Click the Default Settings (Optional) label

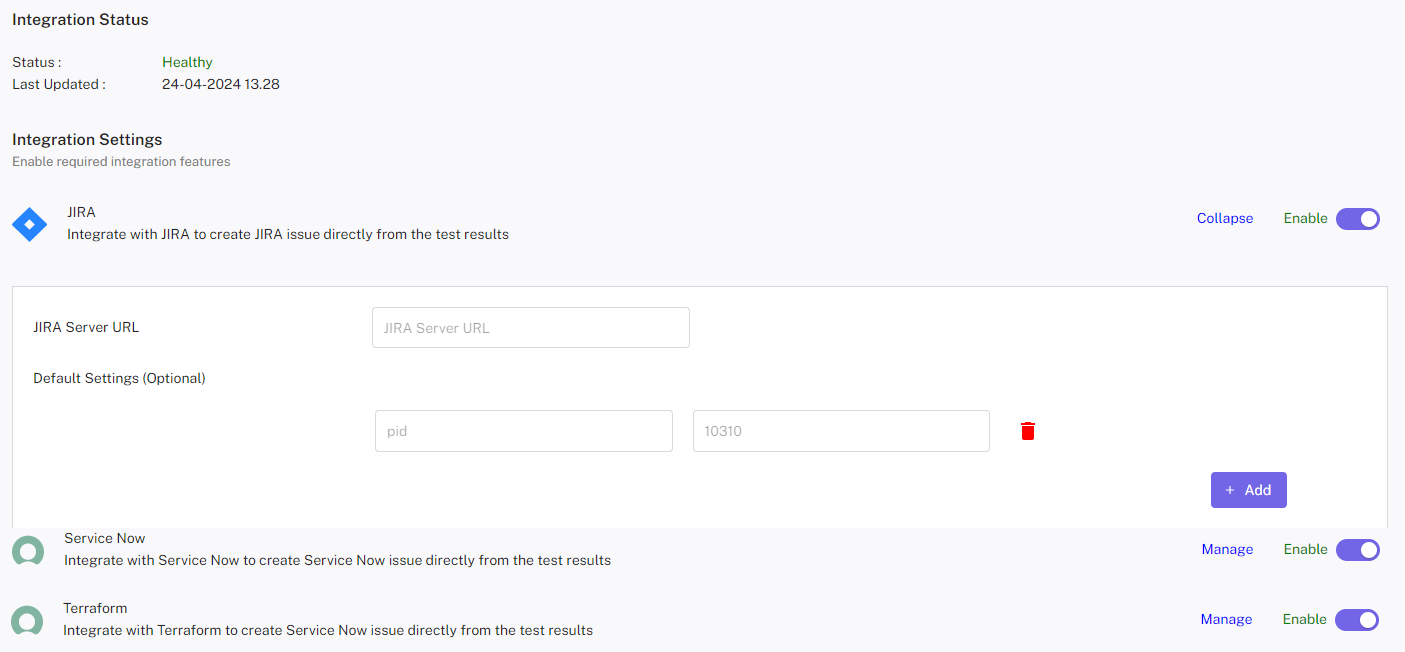pos(119,378)
